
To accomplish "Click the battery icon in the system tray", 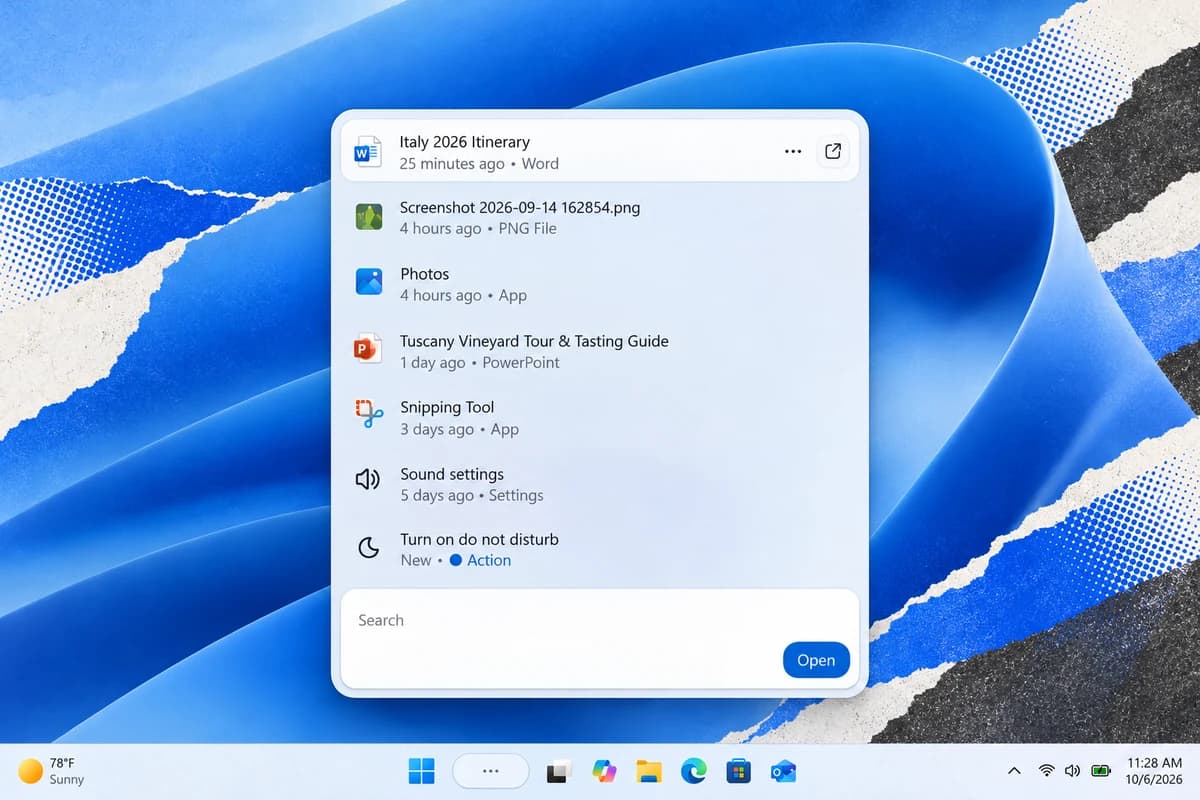I will tap(1101, 771).
